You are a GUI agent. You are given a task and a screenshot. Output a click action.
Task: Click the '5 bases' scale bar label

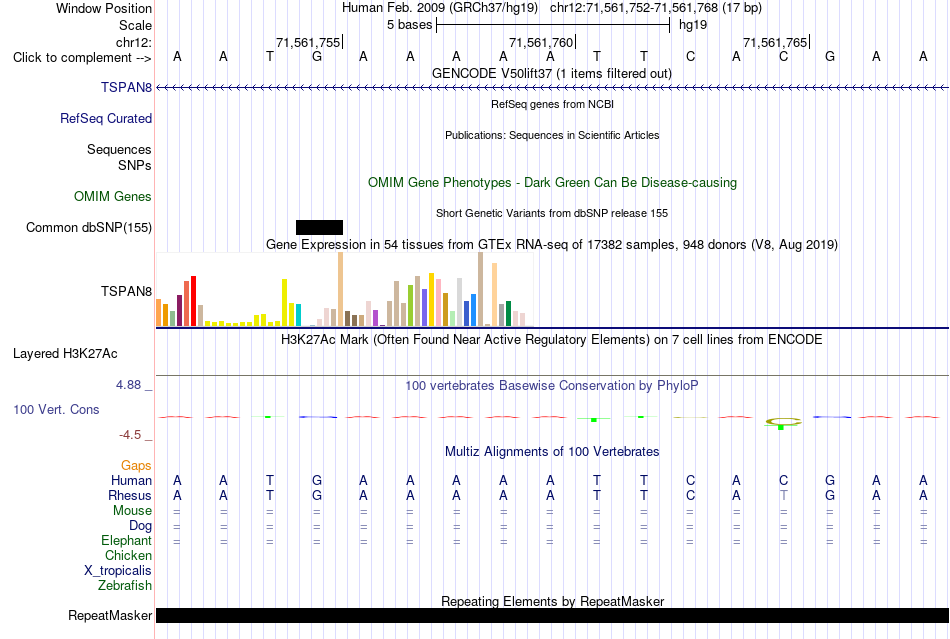coord(410,25)
